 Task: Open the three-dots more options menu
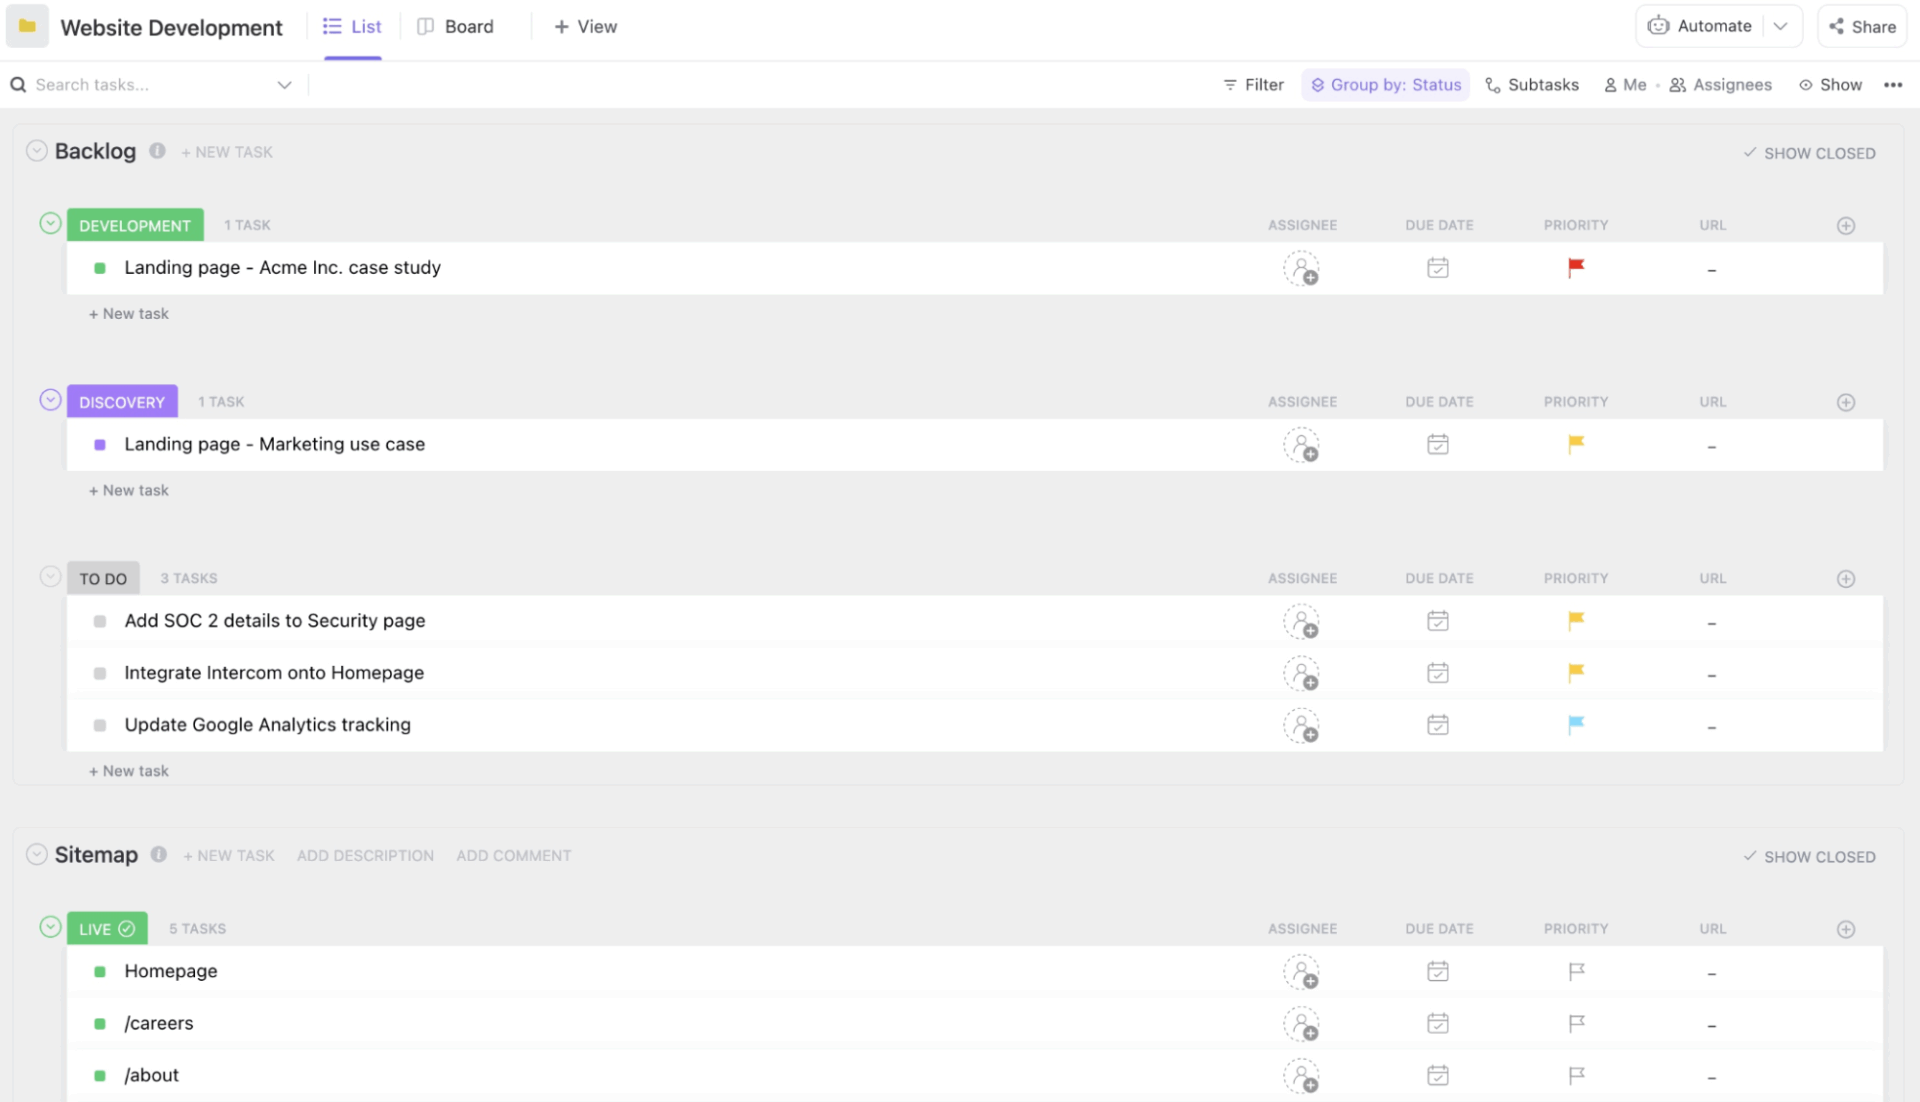click(1893, 85)
